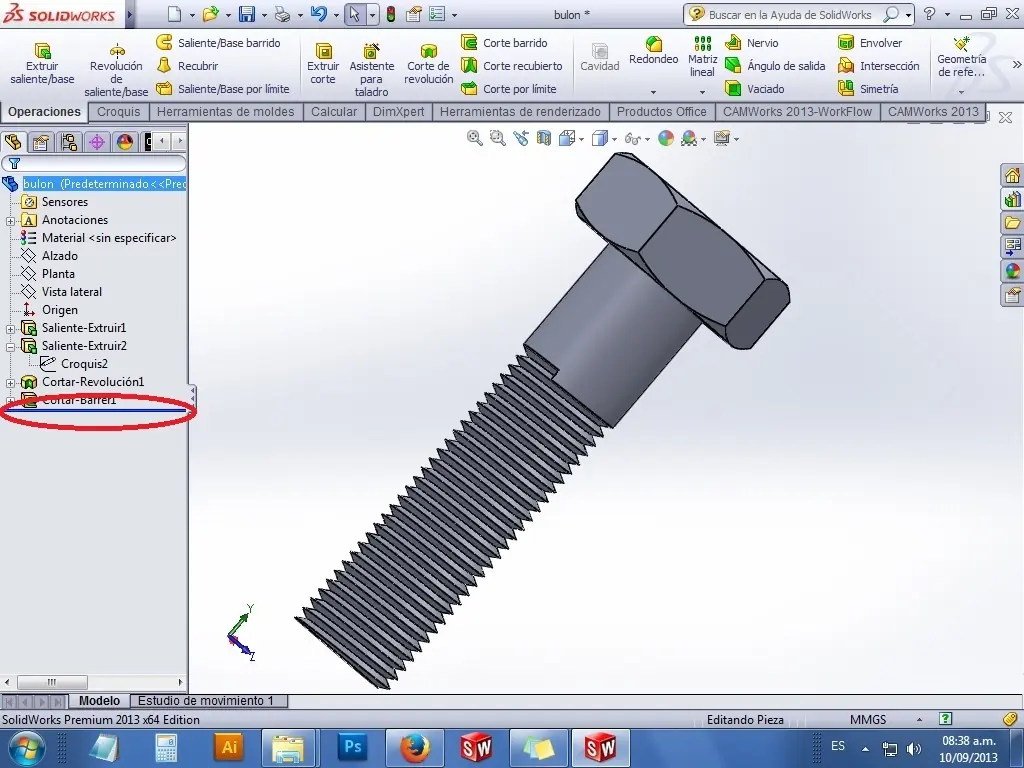Select Corte de revolución tool
This screenshot has width=1024, height=768.
click(x=428, y=64)
